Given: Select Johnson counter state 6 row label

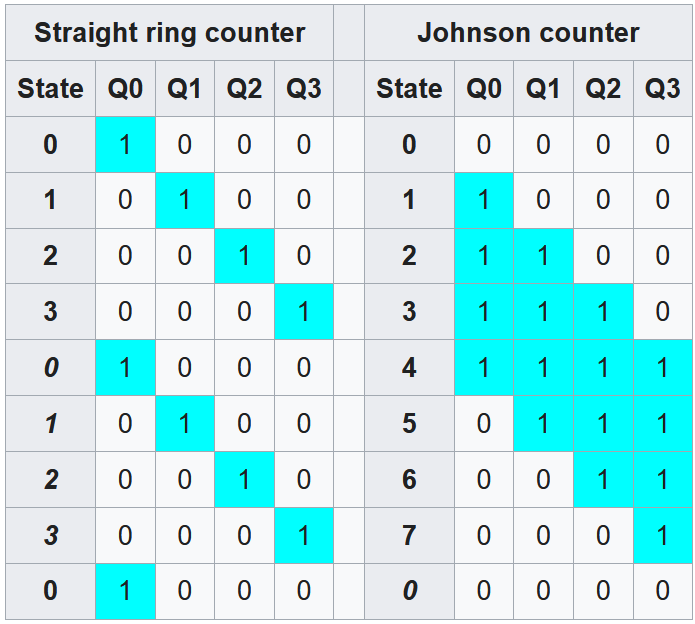Looking at the screenshot, I should pos(409,479).
